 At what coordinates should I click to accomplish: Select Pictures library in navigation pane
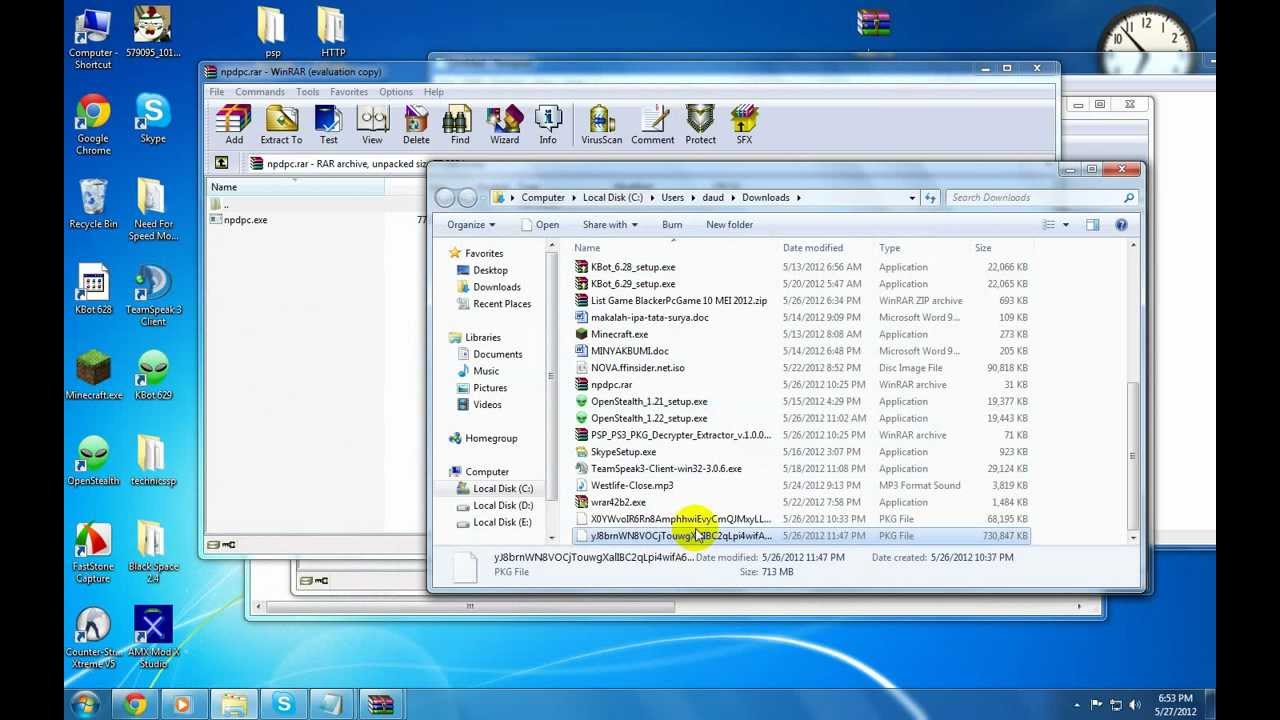click(x=490, y=388)
